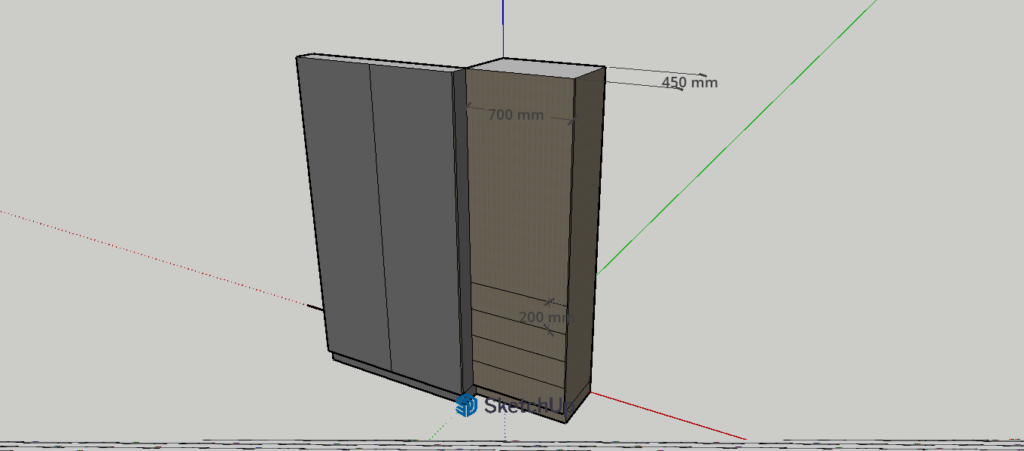Screen dimensions: 1024x451
Task: Click the dotted red axis line
Action: pyautogui.click(x=150, y=254)
